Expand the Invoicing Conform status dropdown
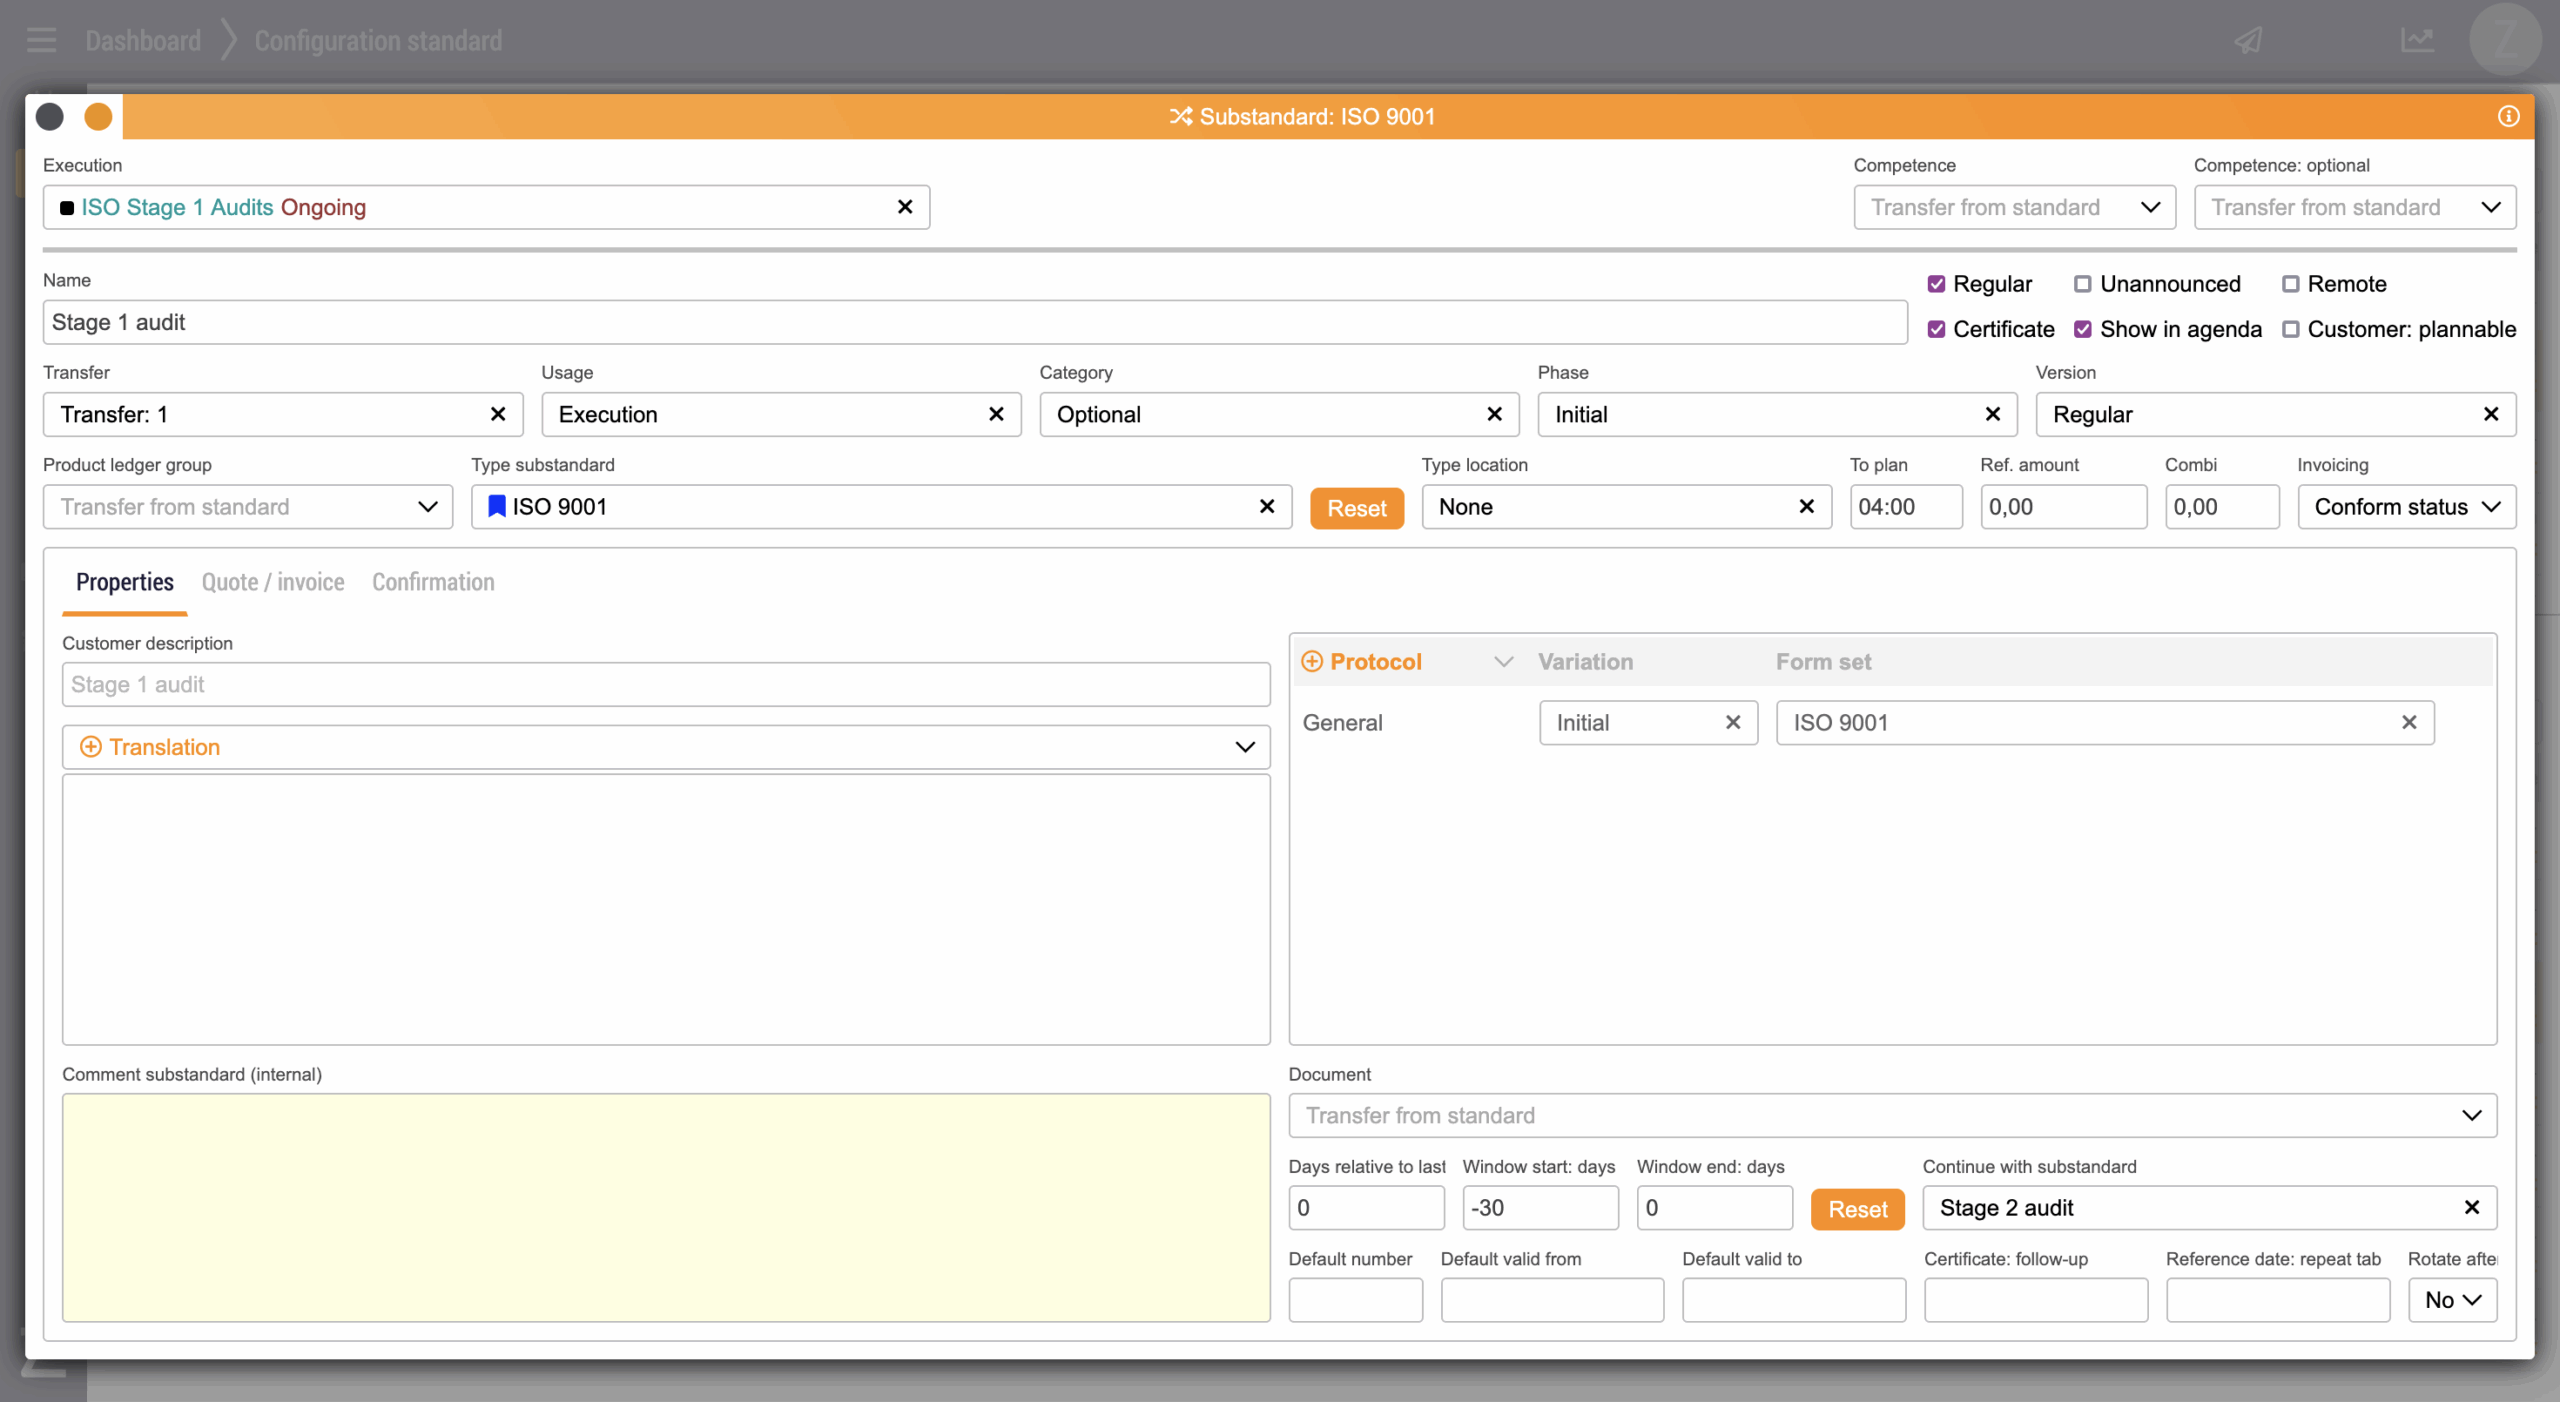The width and height of the screenshot is (2560, 1402). (2406, 507)
